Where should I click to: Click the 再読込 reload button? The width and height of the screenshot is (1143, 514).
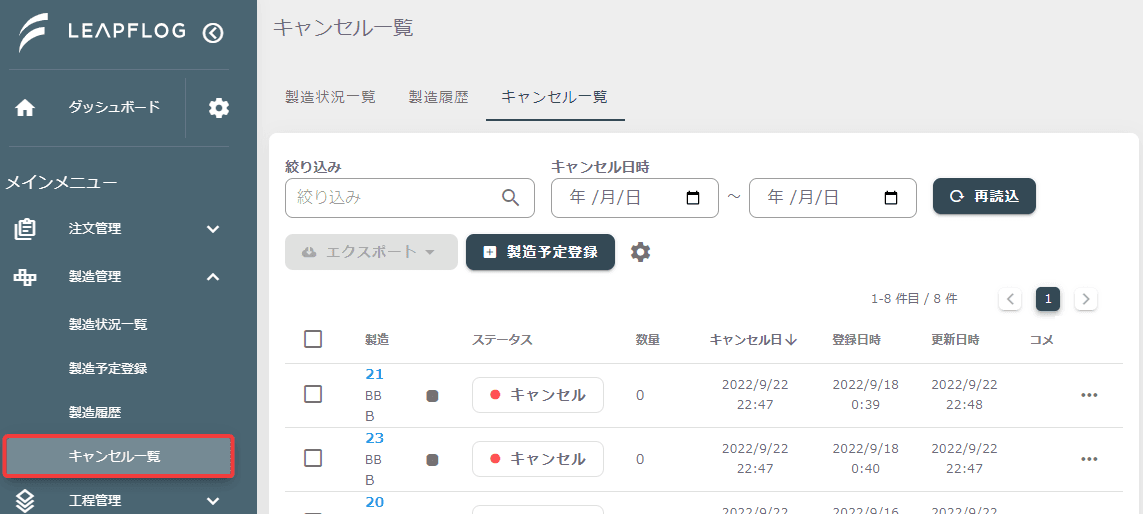[x=984, y=196]
